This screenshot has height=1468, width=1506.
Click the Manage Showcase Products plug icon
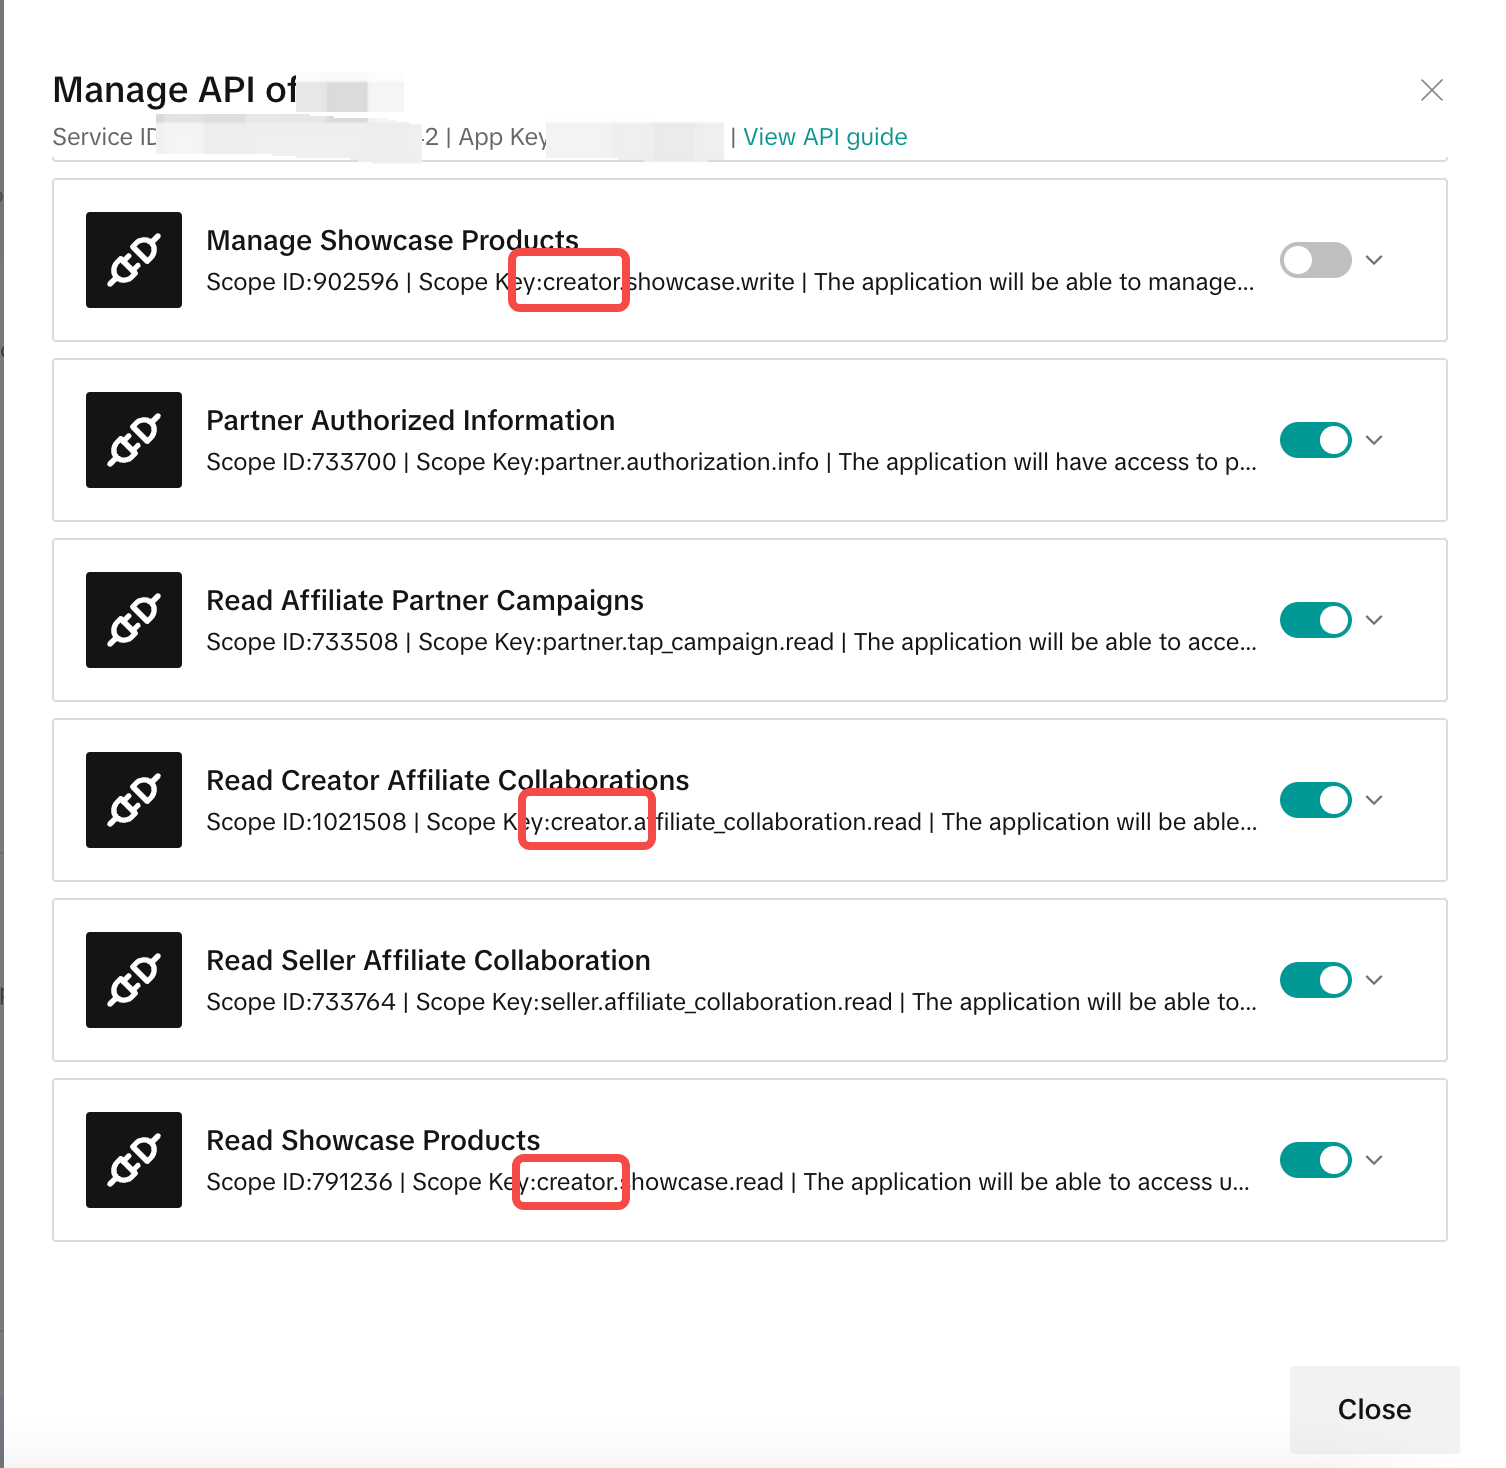(x=134, y=260)
